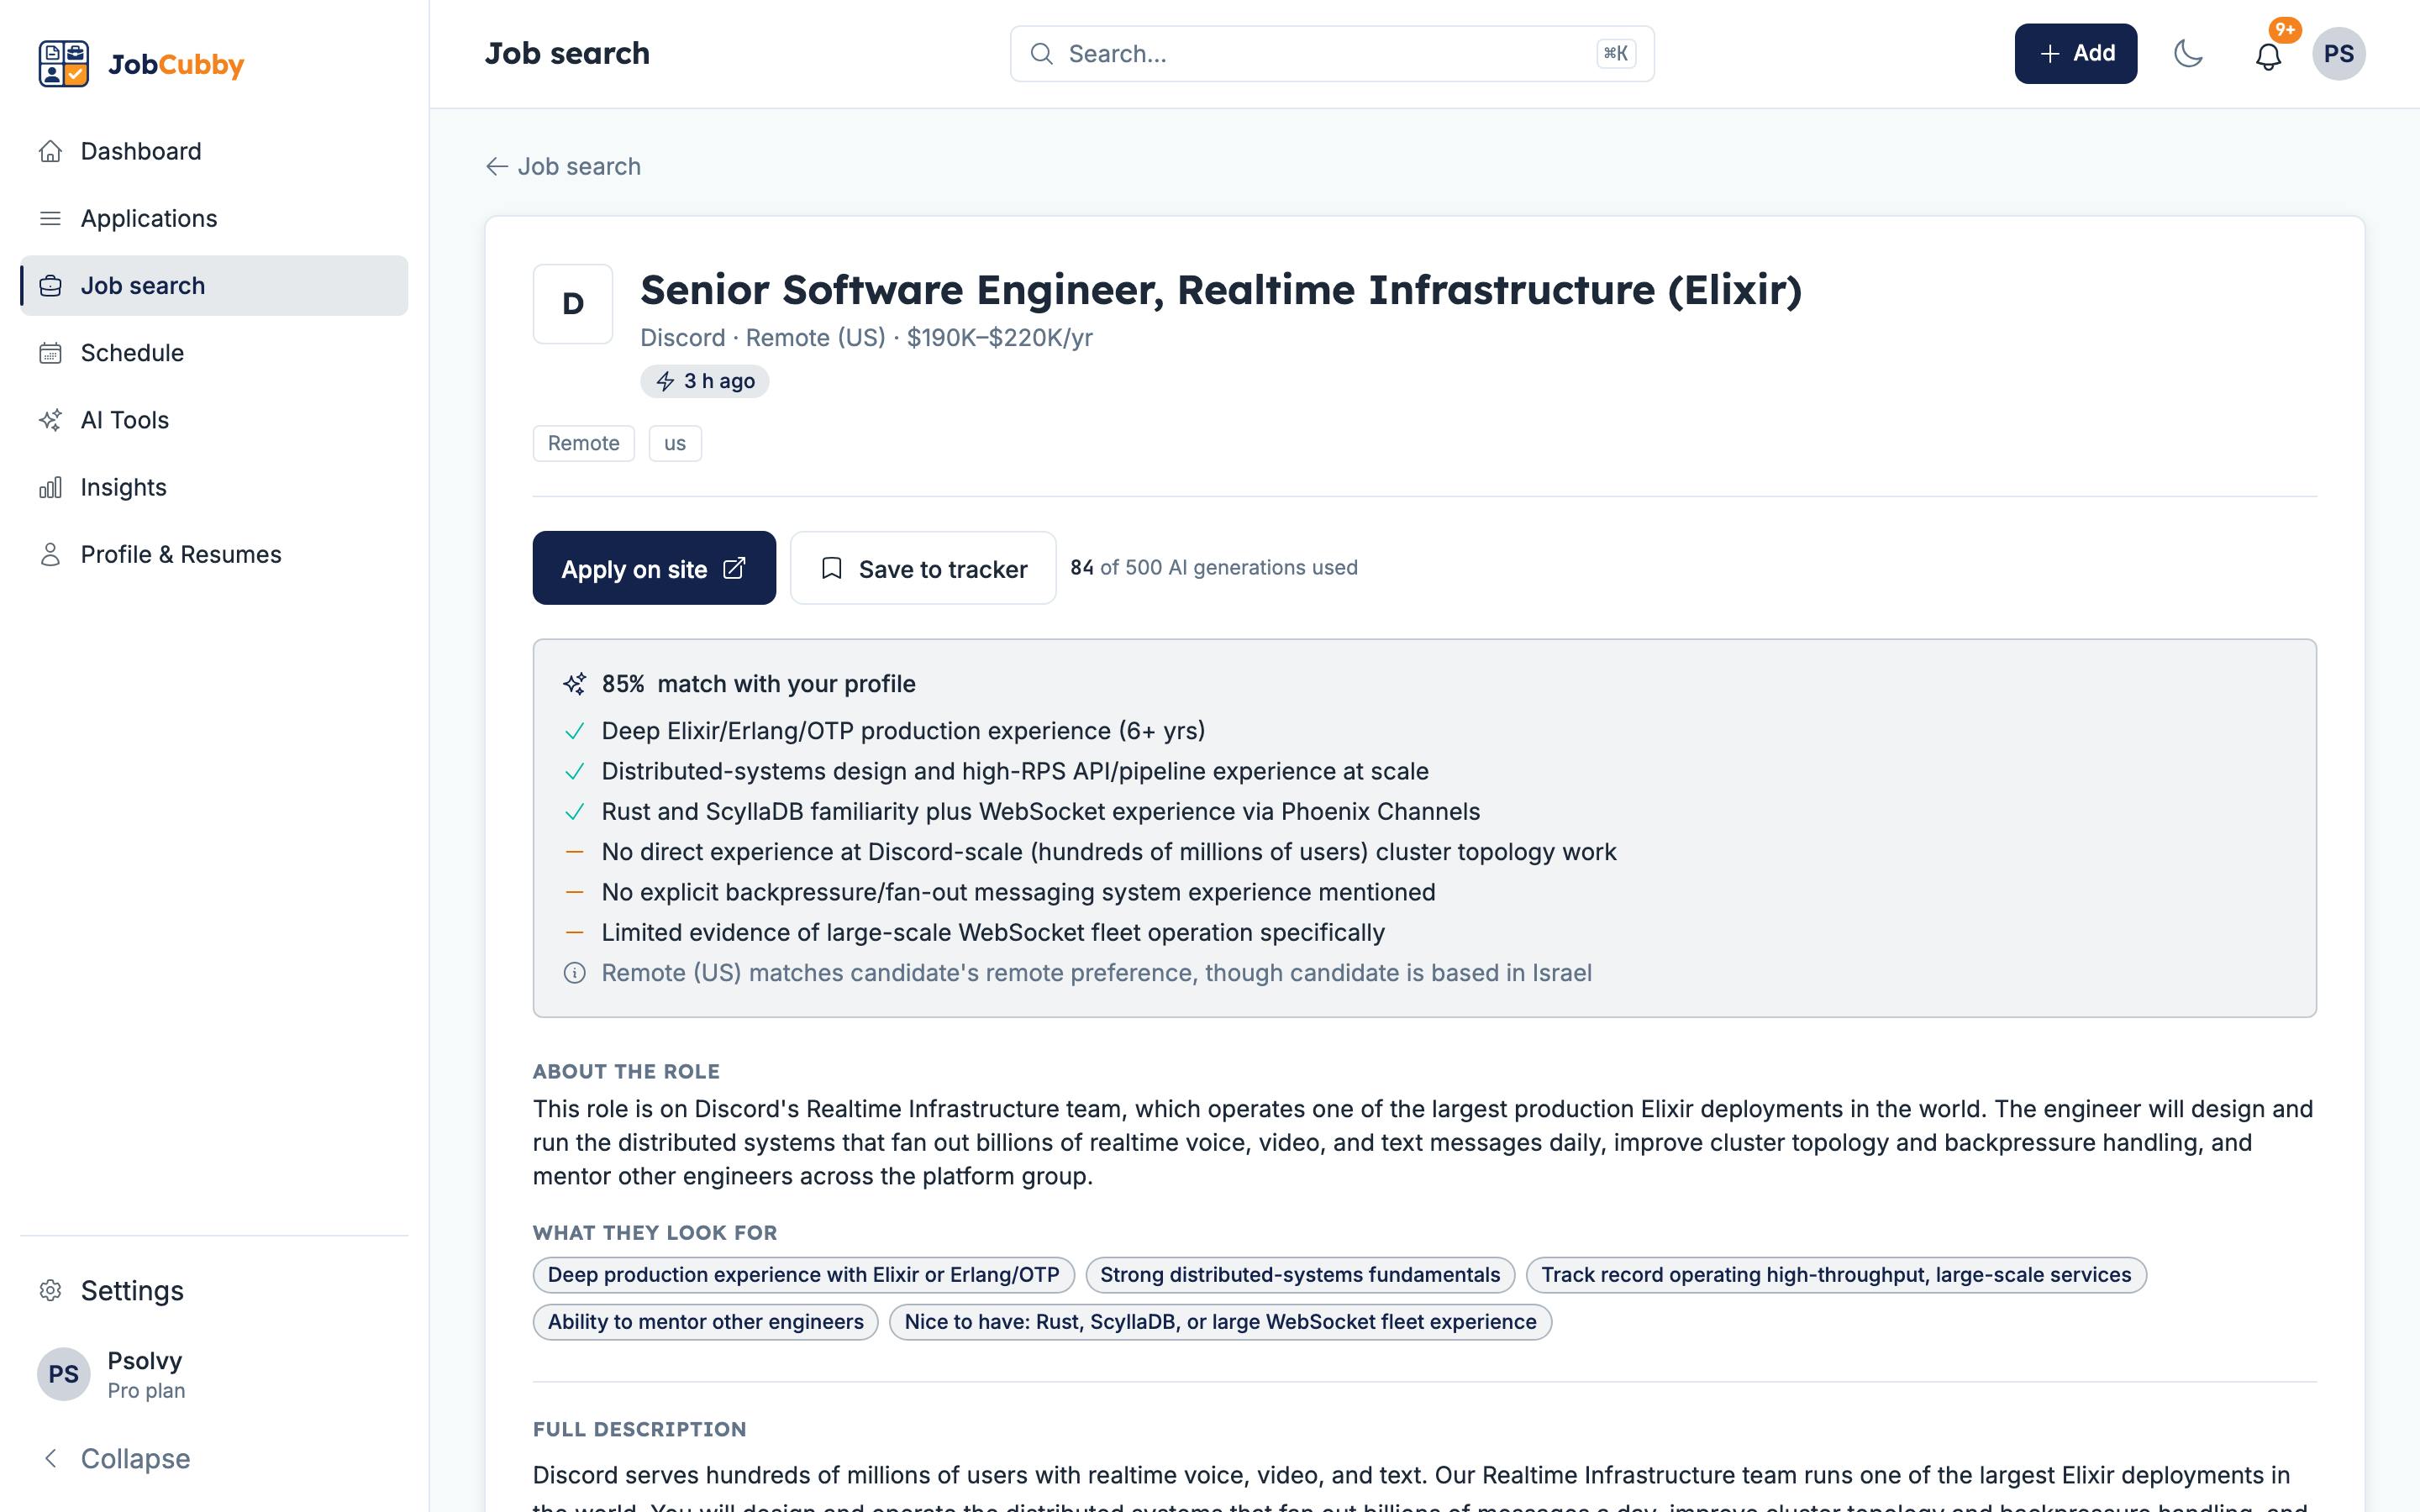
Task: Click the Schedule calendar icon
Action: click(x=50, y=353)
